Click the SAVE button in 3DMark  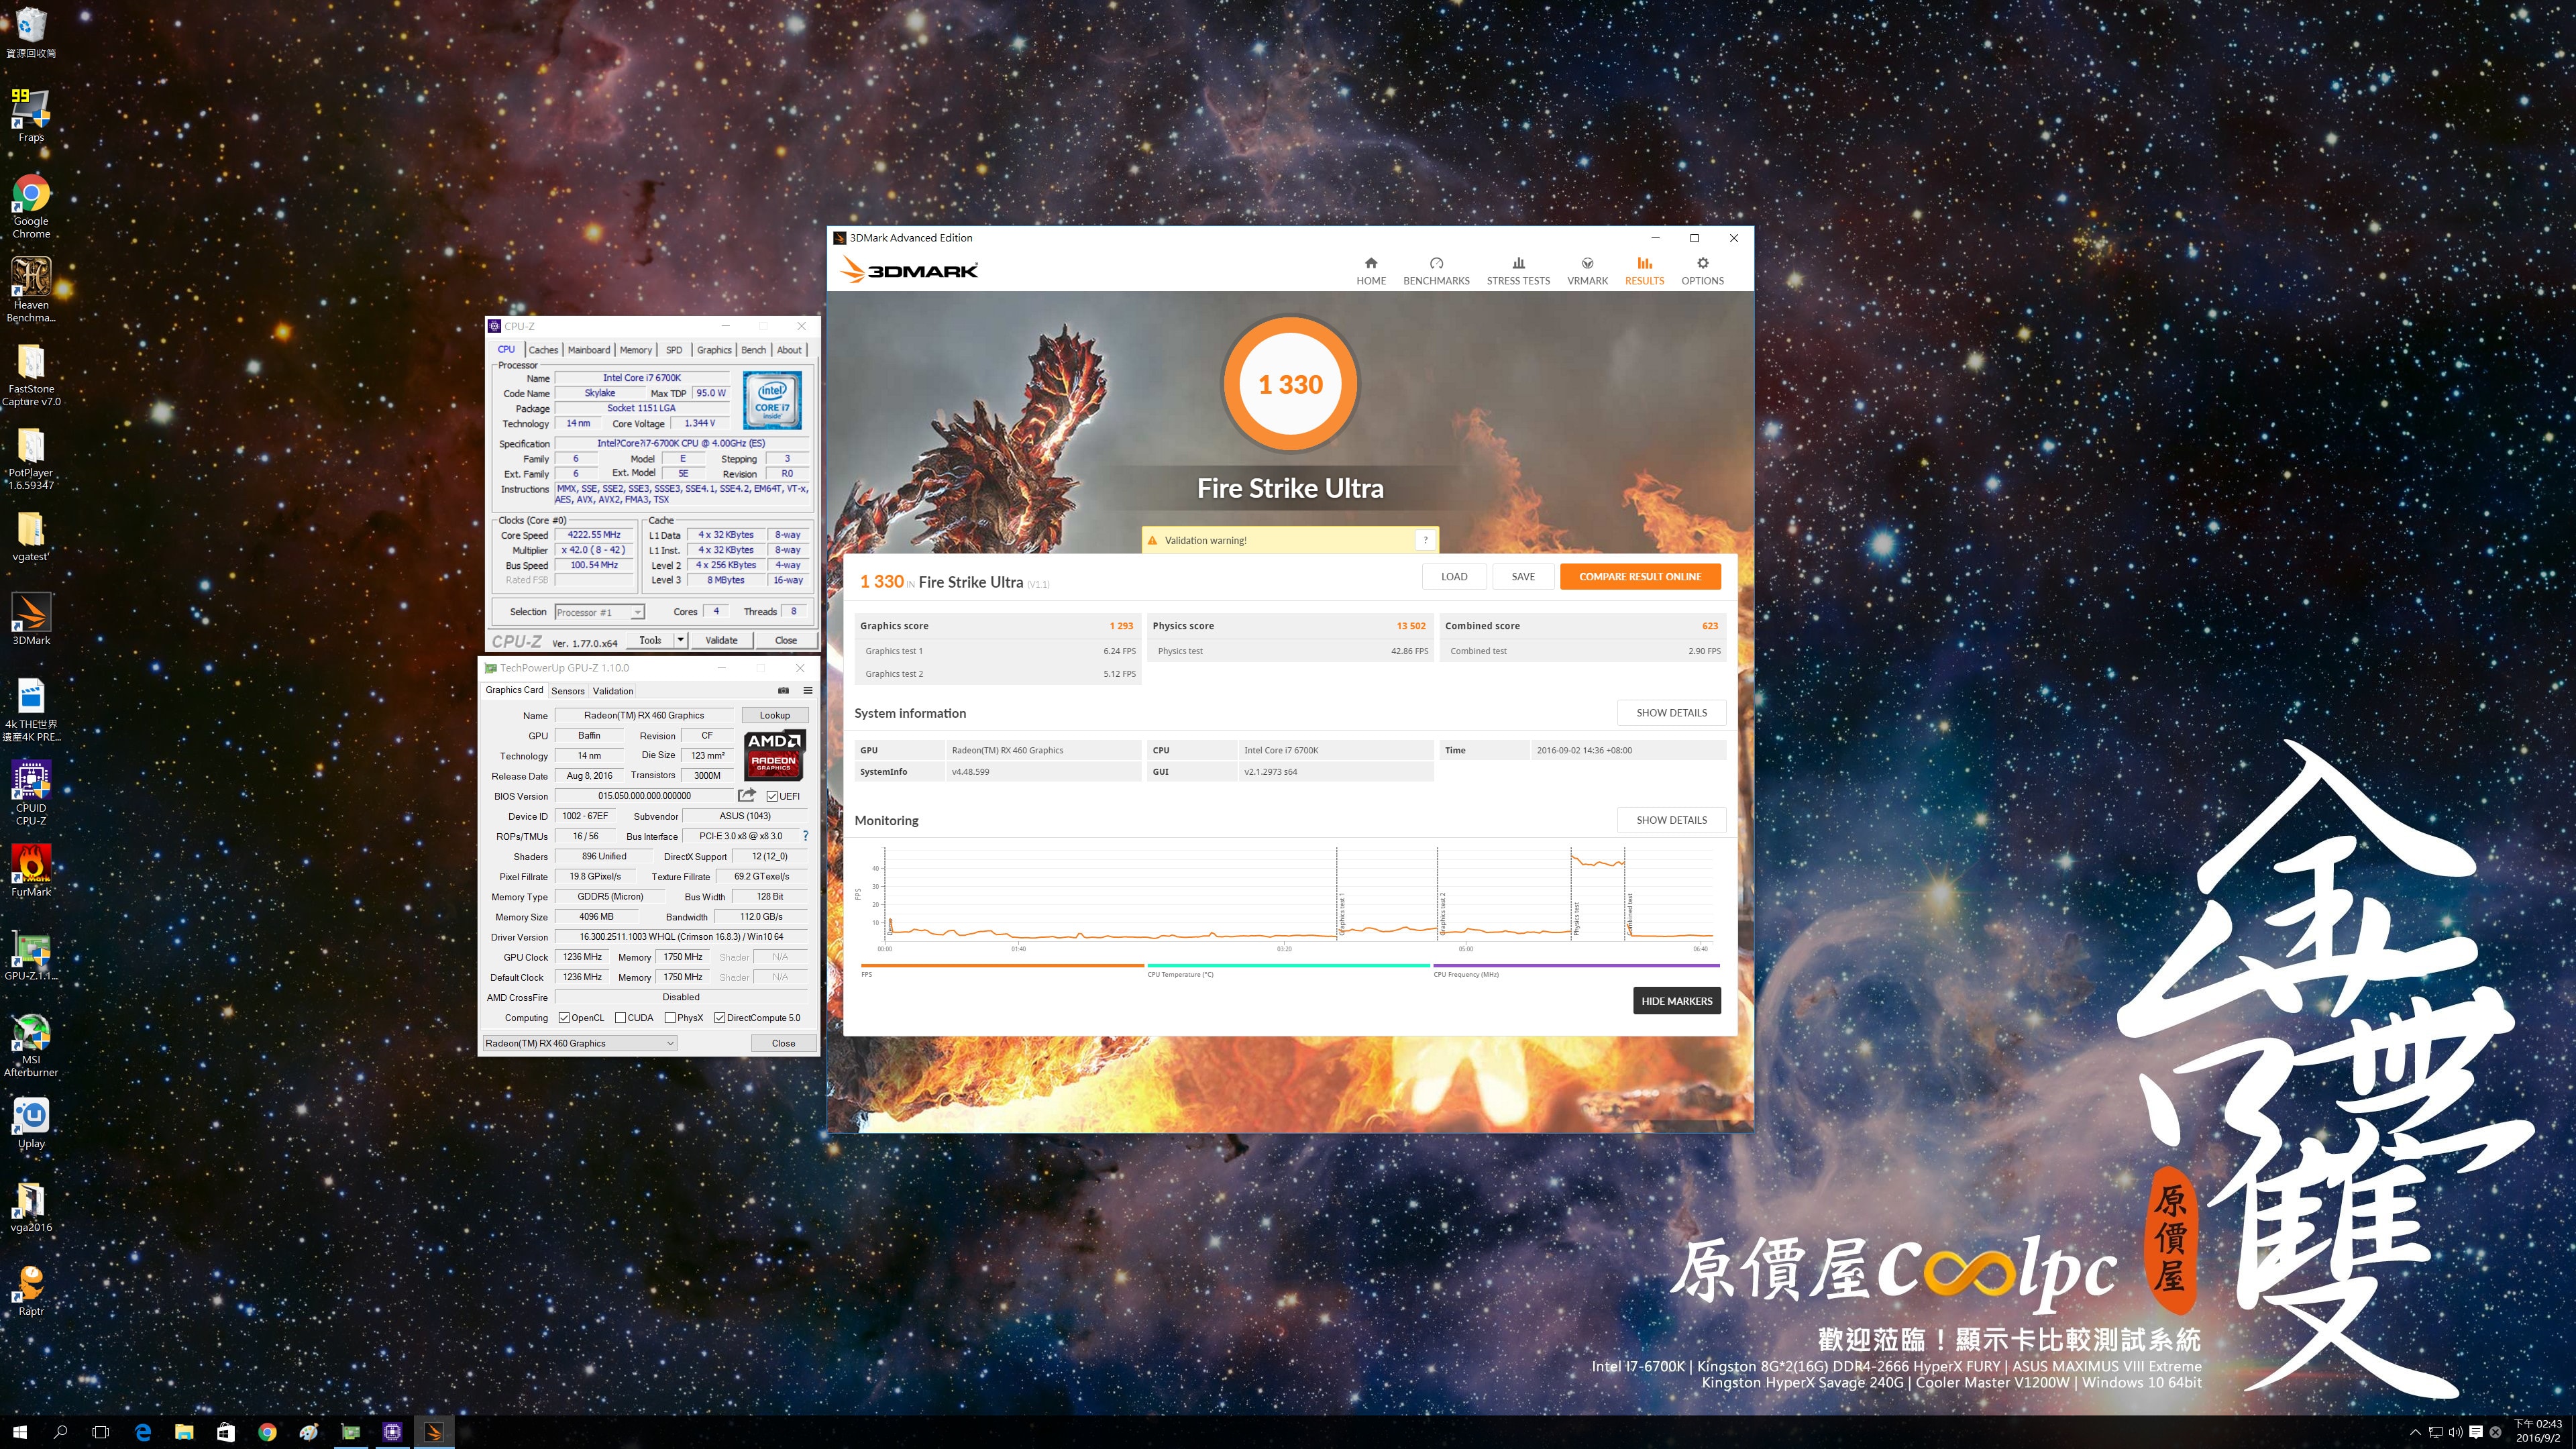click(x=1523, y=576)
